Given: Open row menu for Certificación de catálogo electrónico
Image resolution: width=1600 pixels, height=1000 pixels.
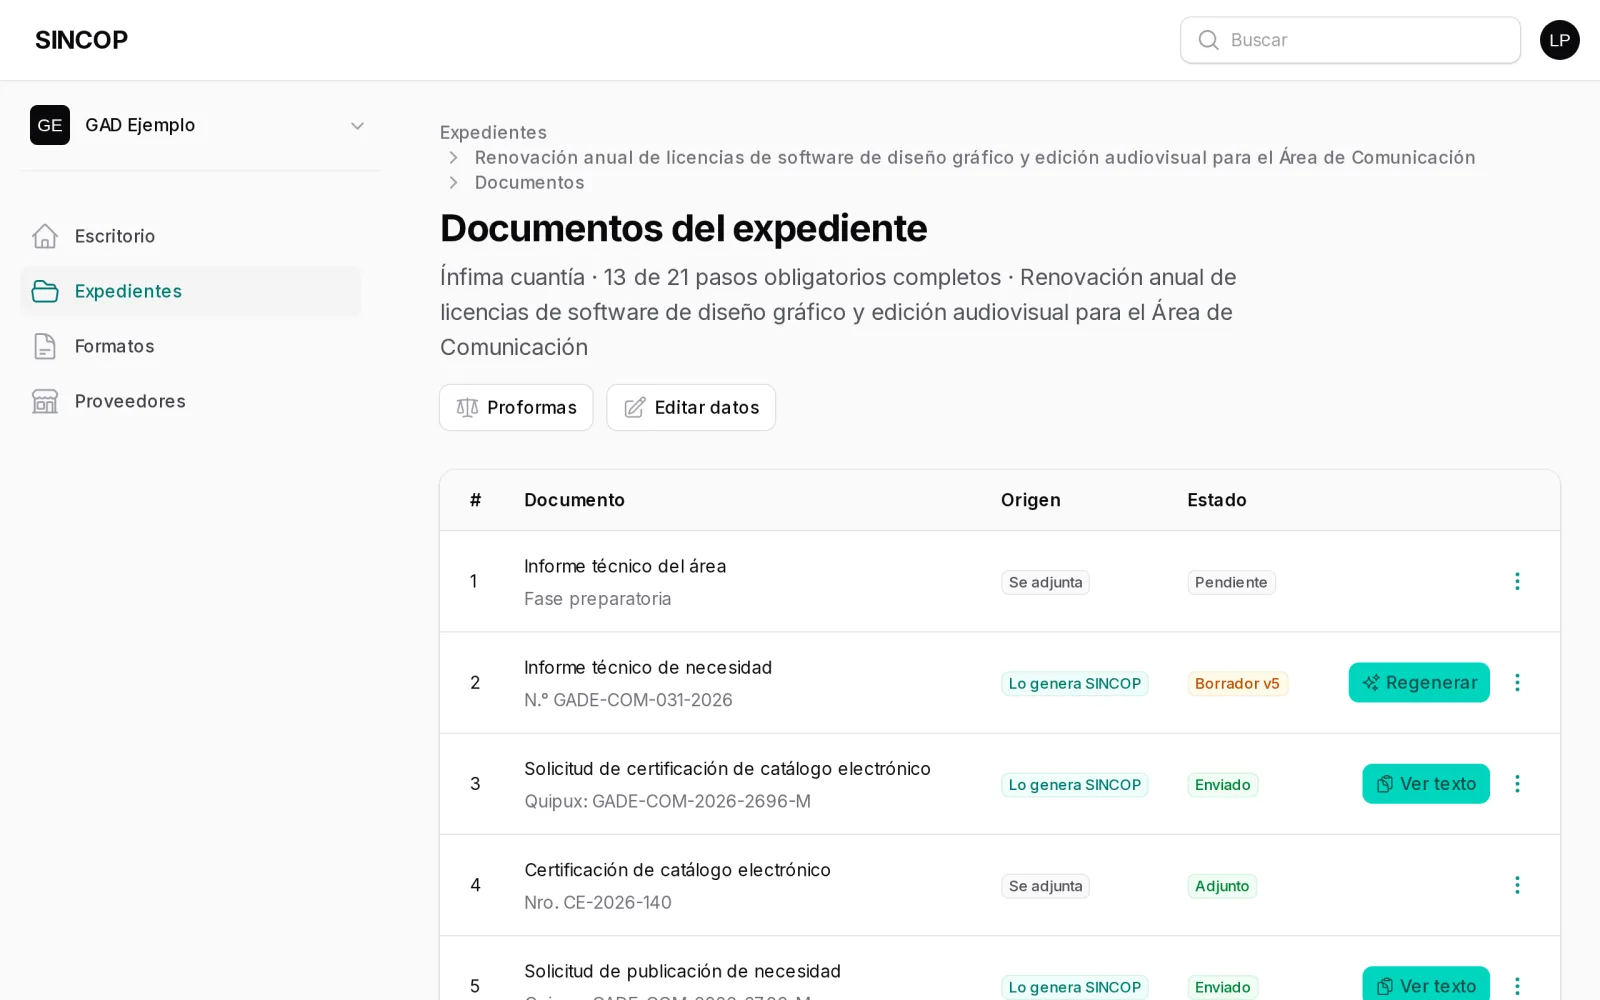Looking at the screenshot, I should pos(1517,885).
